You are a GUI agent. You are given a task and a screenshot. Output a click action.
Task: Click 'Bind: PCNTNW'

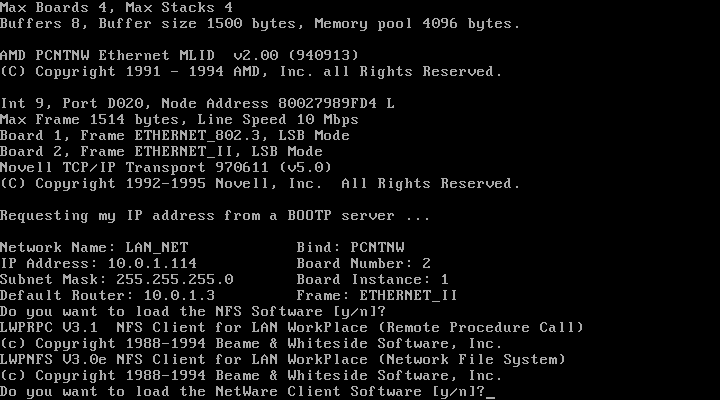tap(350, 248)
